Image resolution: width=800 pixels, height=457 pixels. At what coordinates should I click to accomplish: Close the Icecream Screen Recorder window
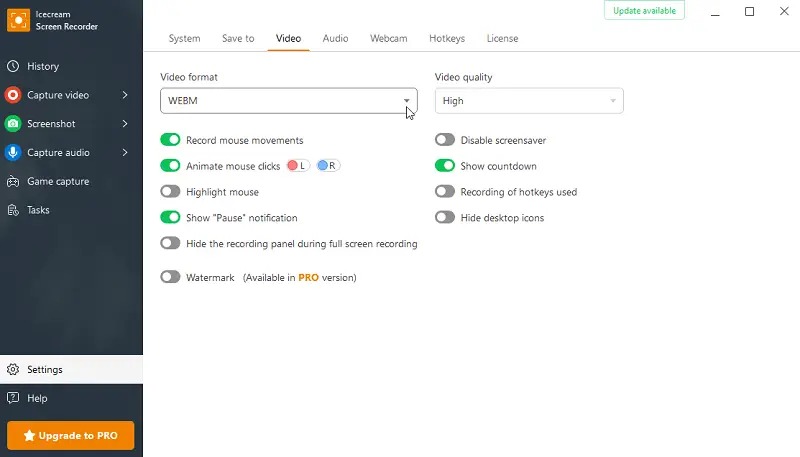[x=784, y=11]
